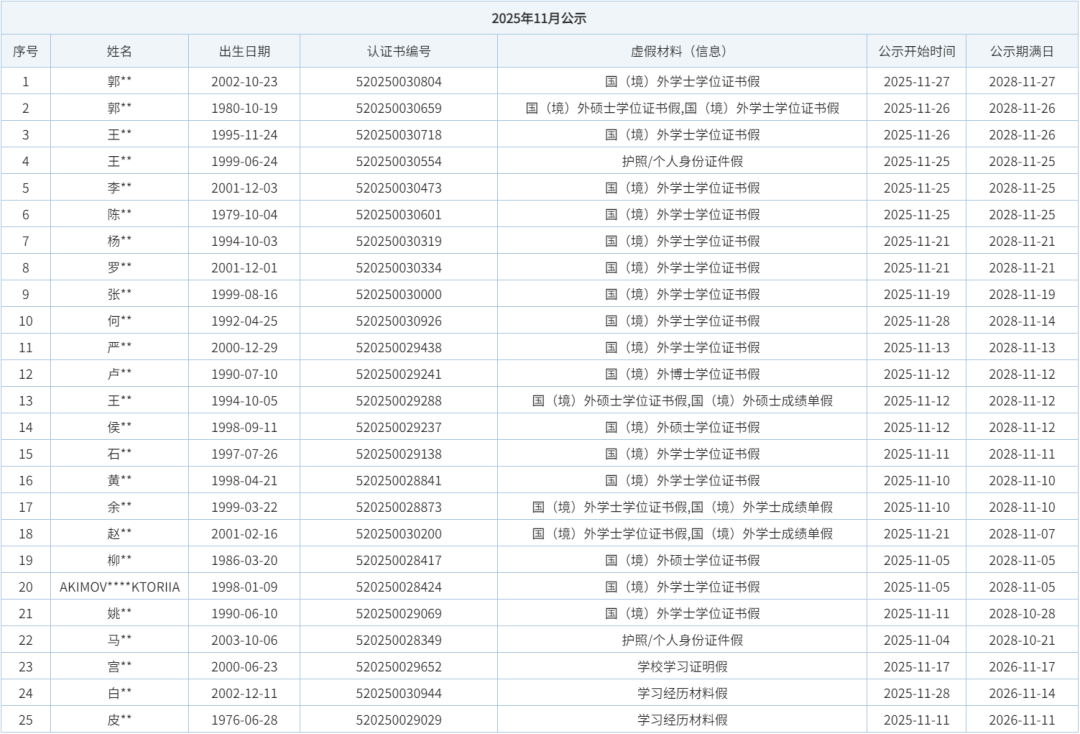Click the 2025年11月公示 table title
The height and width of the screenshot is (734, 1080).
pyautogui.click(x=539, y=18)
